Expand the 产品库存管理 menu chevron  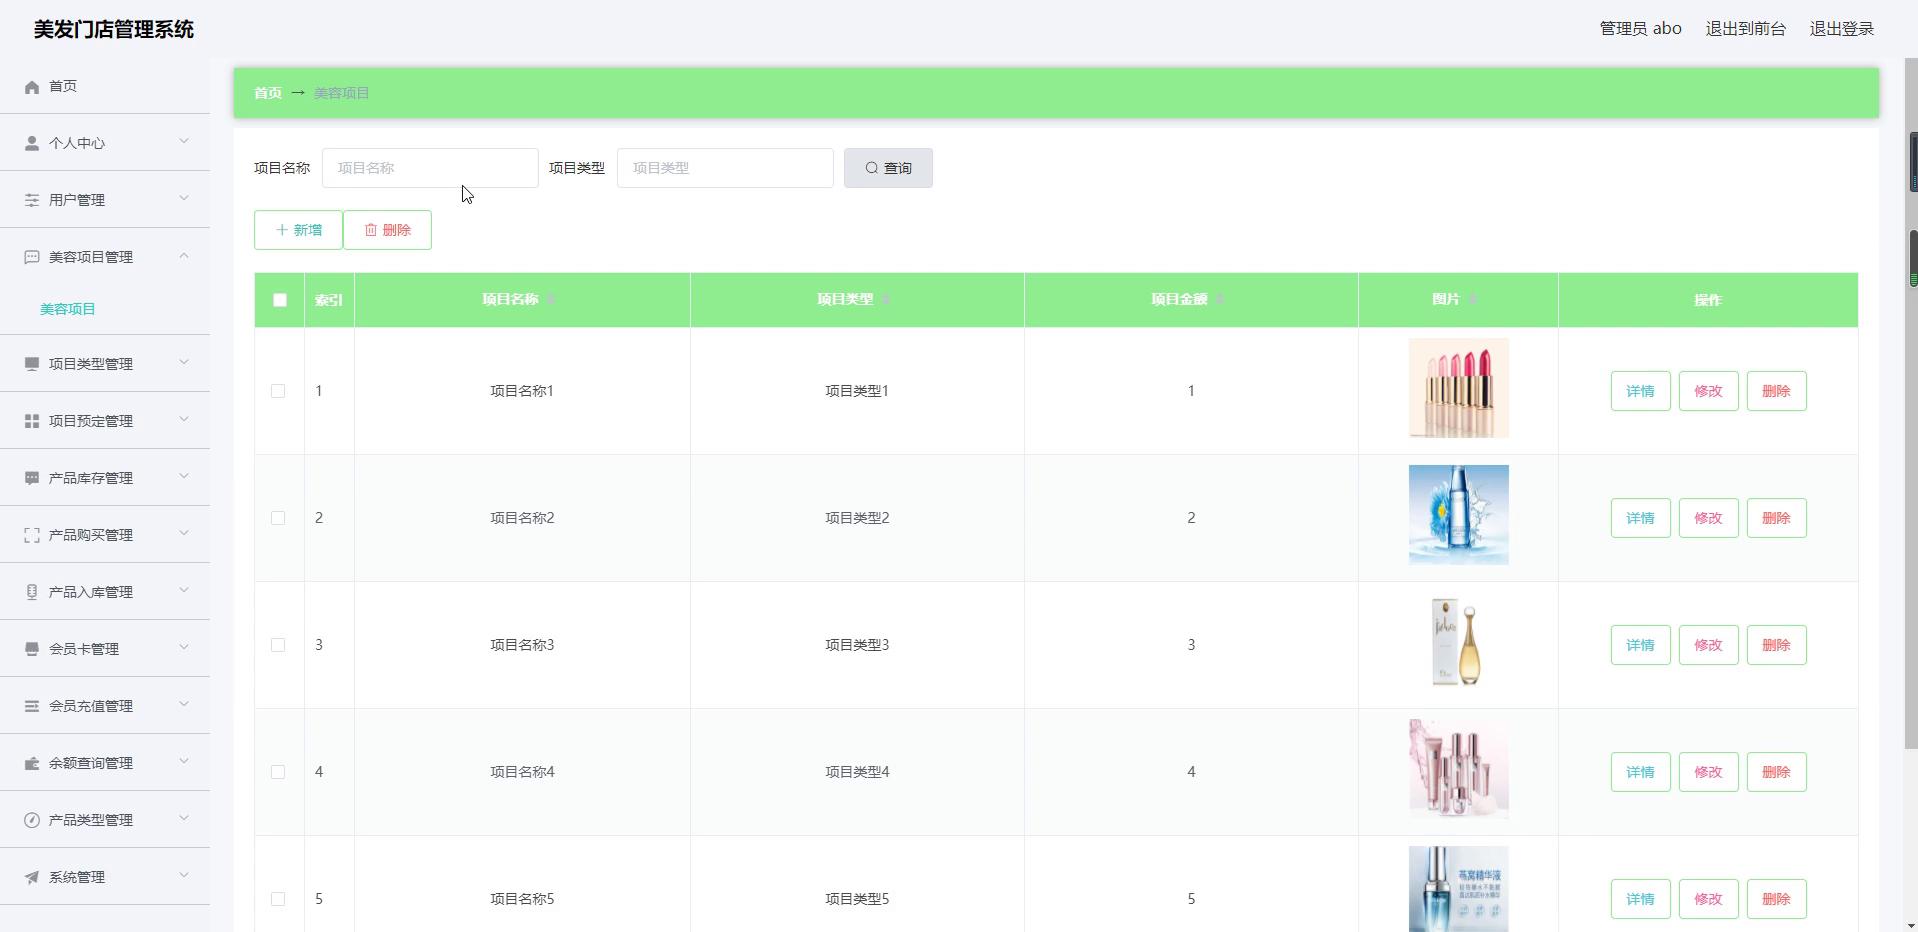pyautogui.click(x=184, y=477)
